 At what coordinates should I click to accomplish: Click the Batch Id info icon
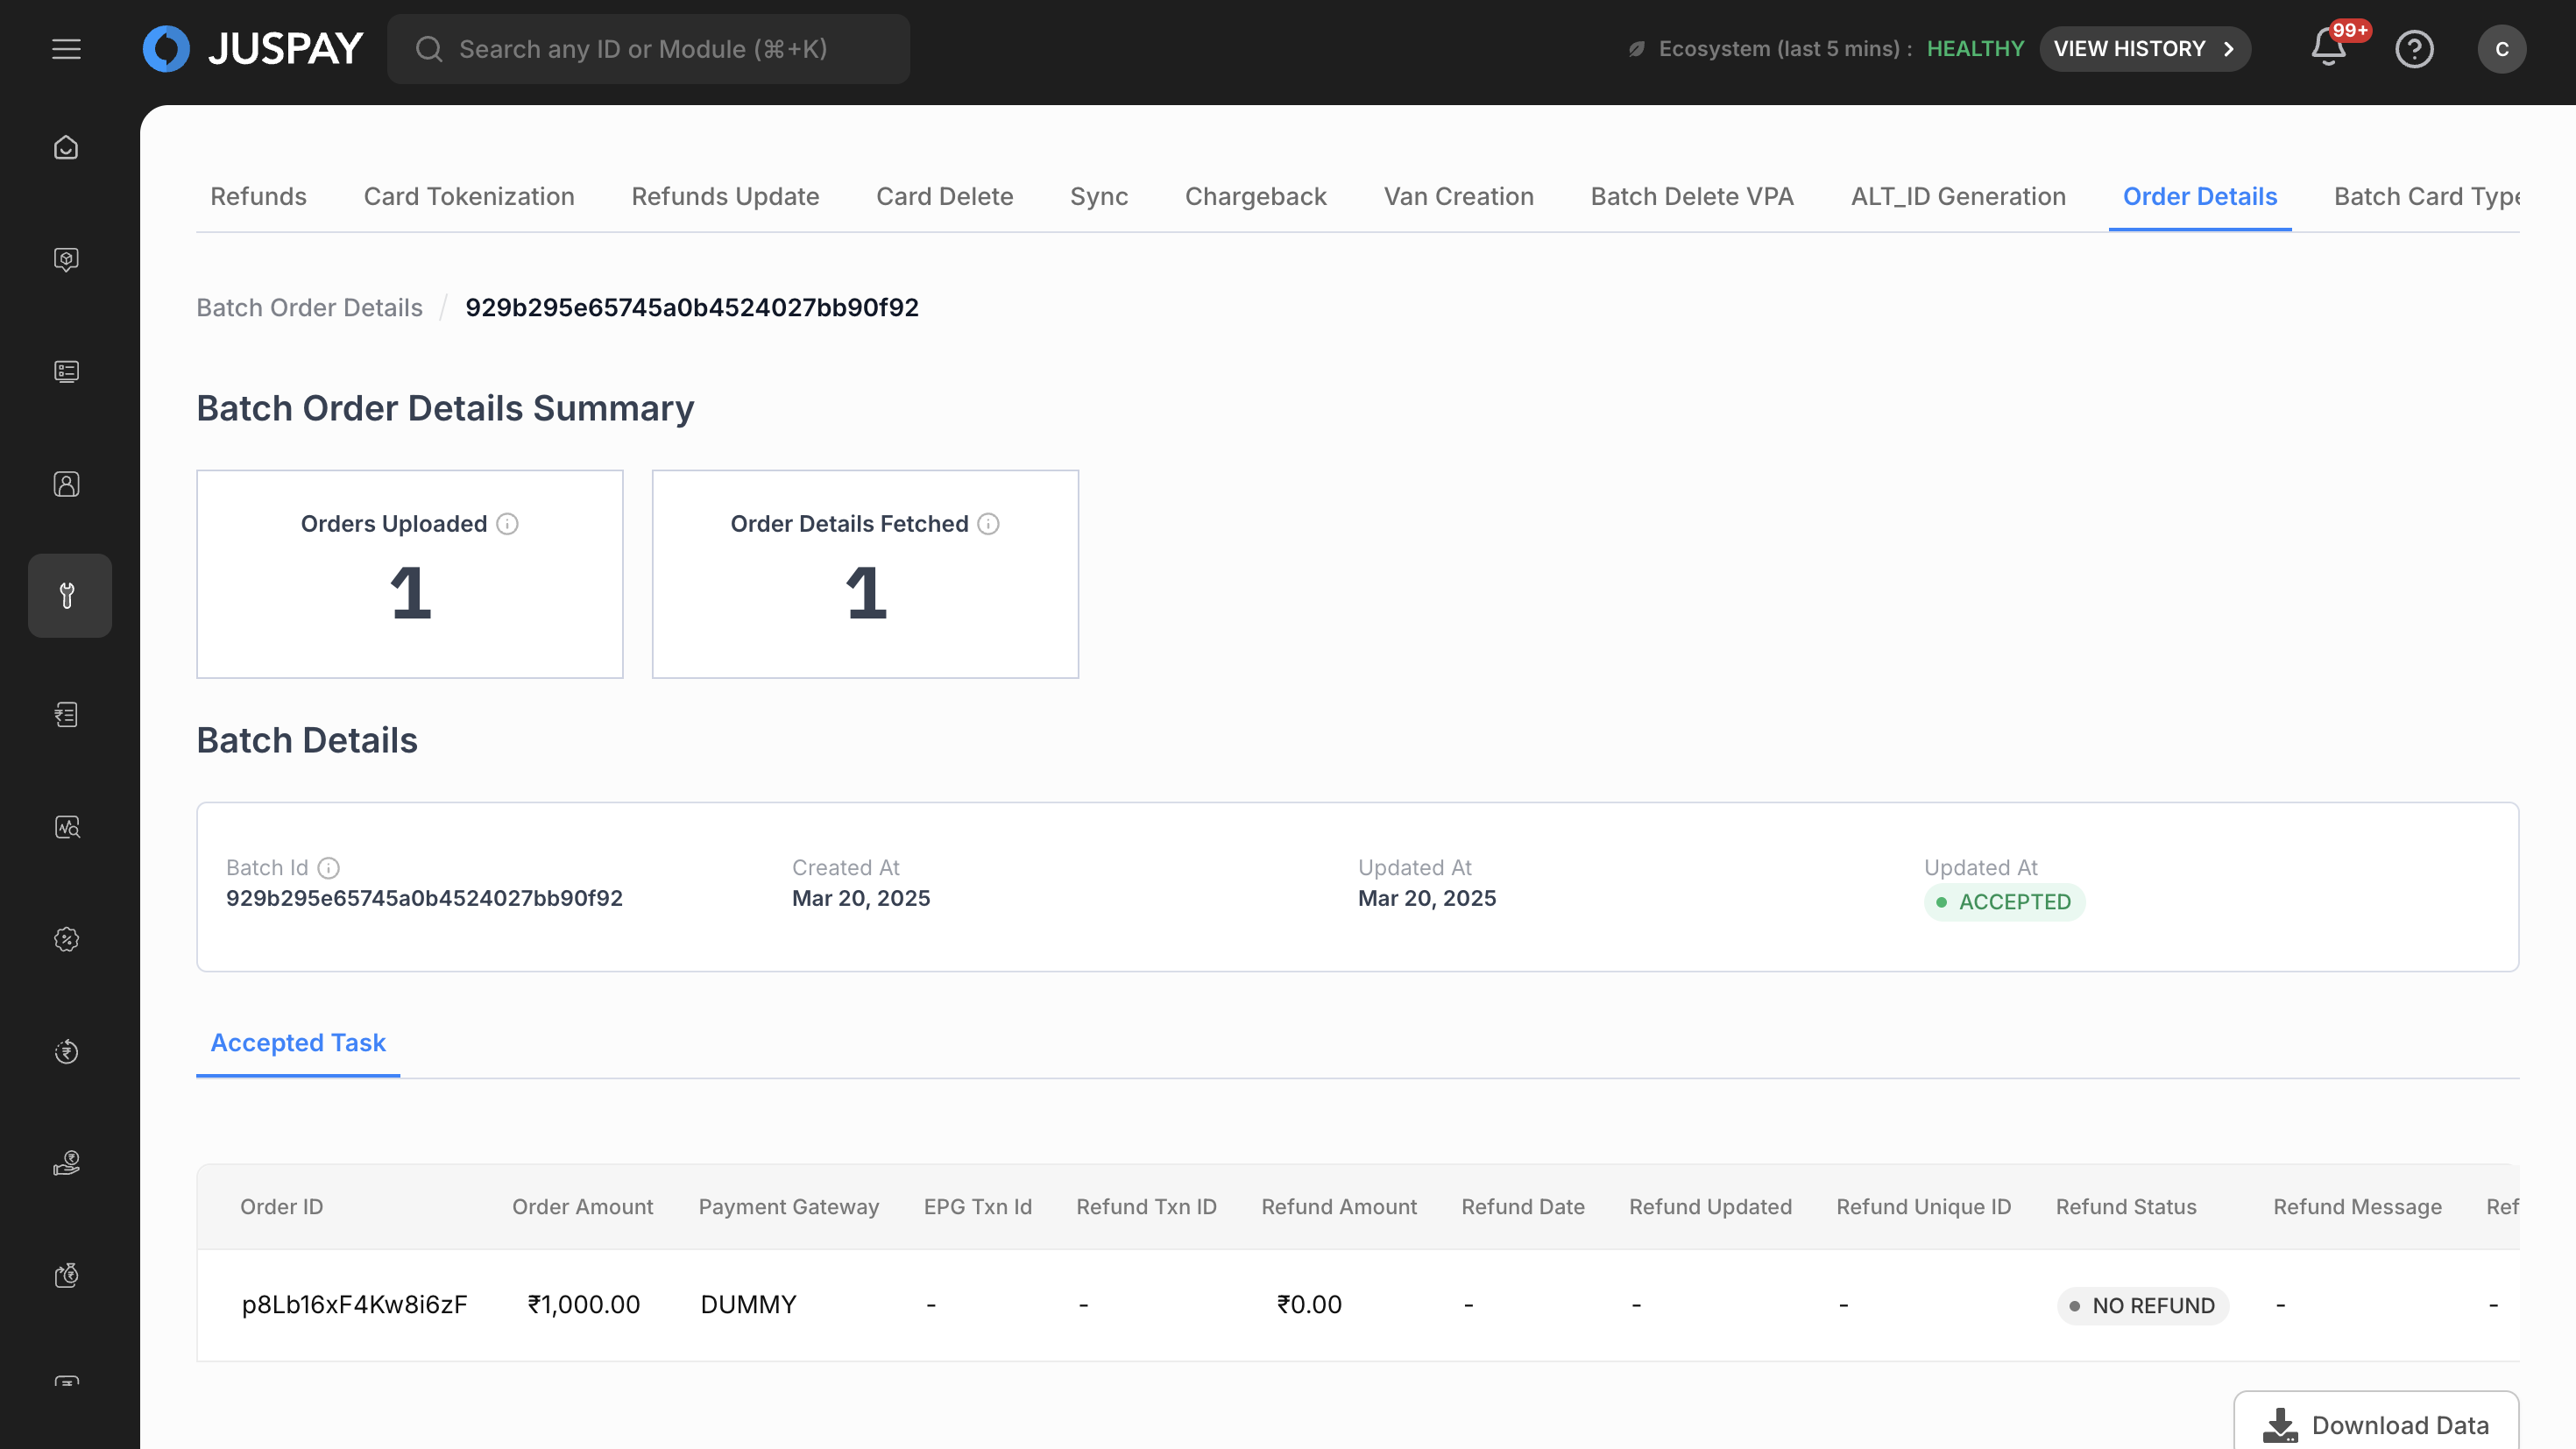[329, 868]
